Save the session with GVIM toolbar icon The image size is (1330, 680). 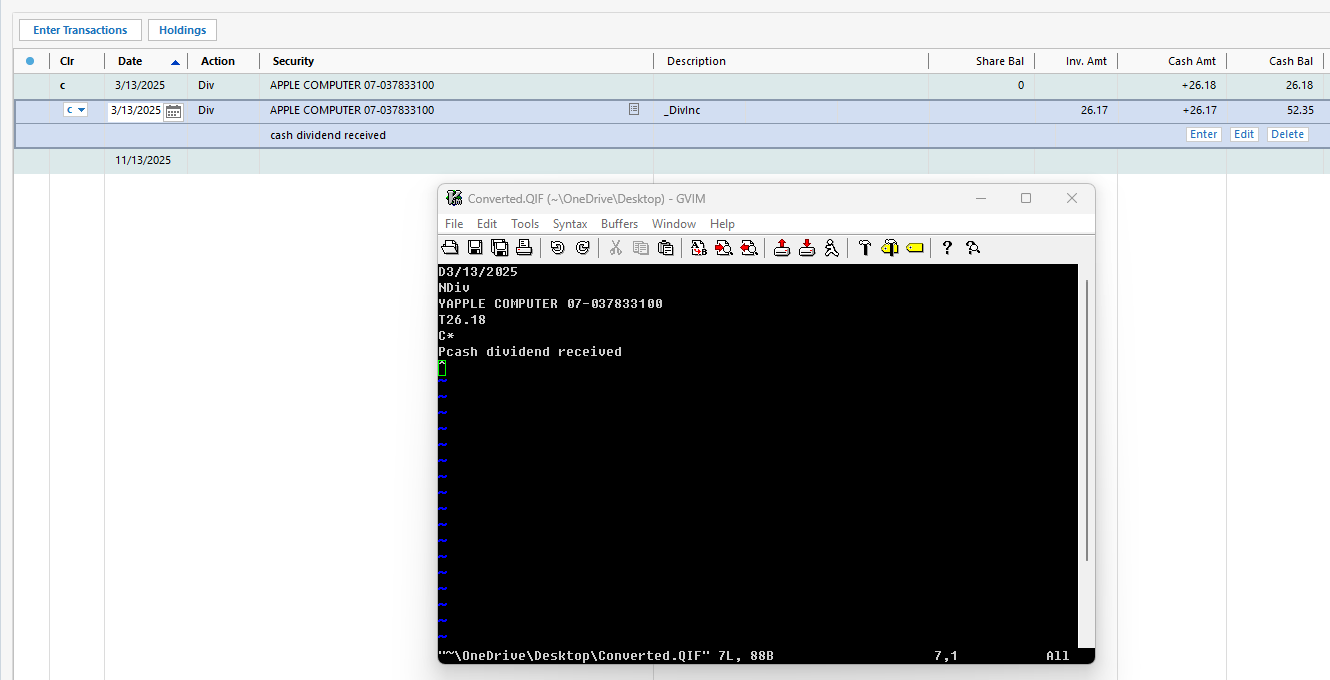807,248
